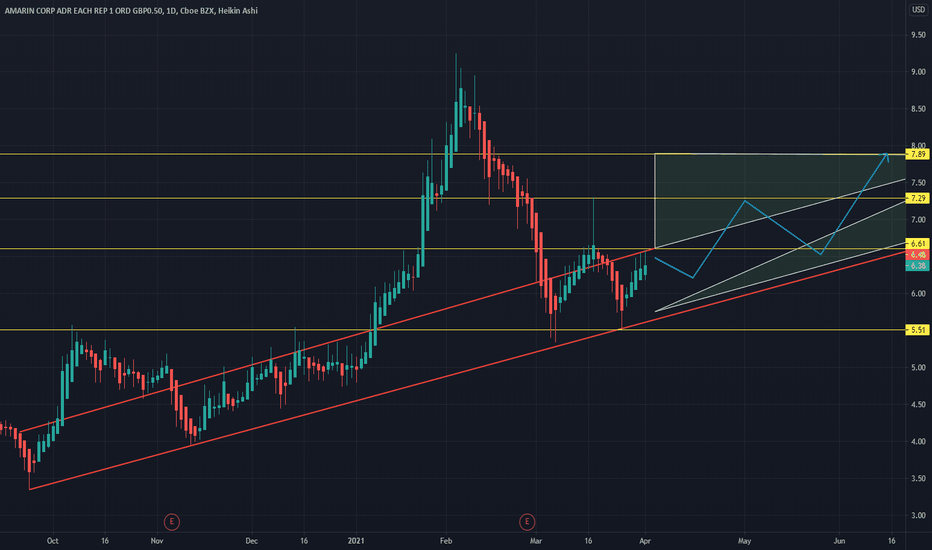Click the May date axis label
The image size is (932, 550).
click(x=744, y=541)
